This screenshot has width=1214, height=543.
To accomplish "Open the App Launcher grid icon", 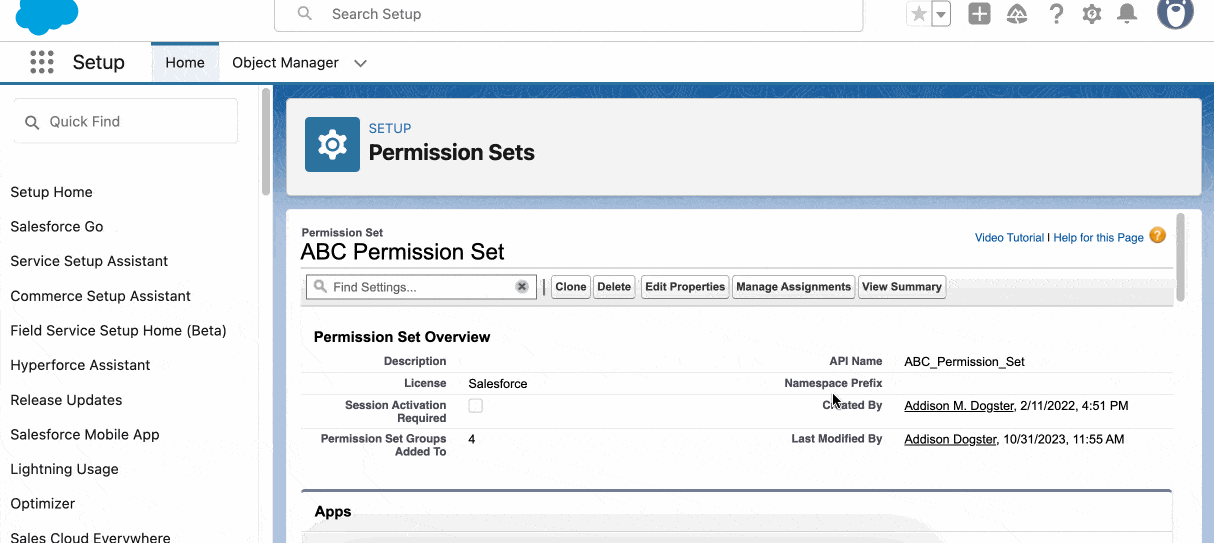I will (x=42, y=62).
